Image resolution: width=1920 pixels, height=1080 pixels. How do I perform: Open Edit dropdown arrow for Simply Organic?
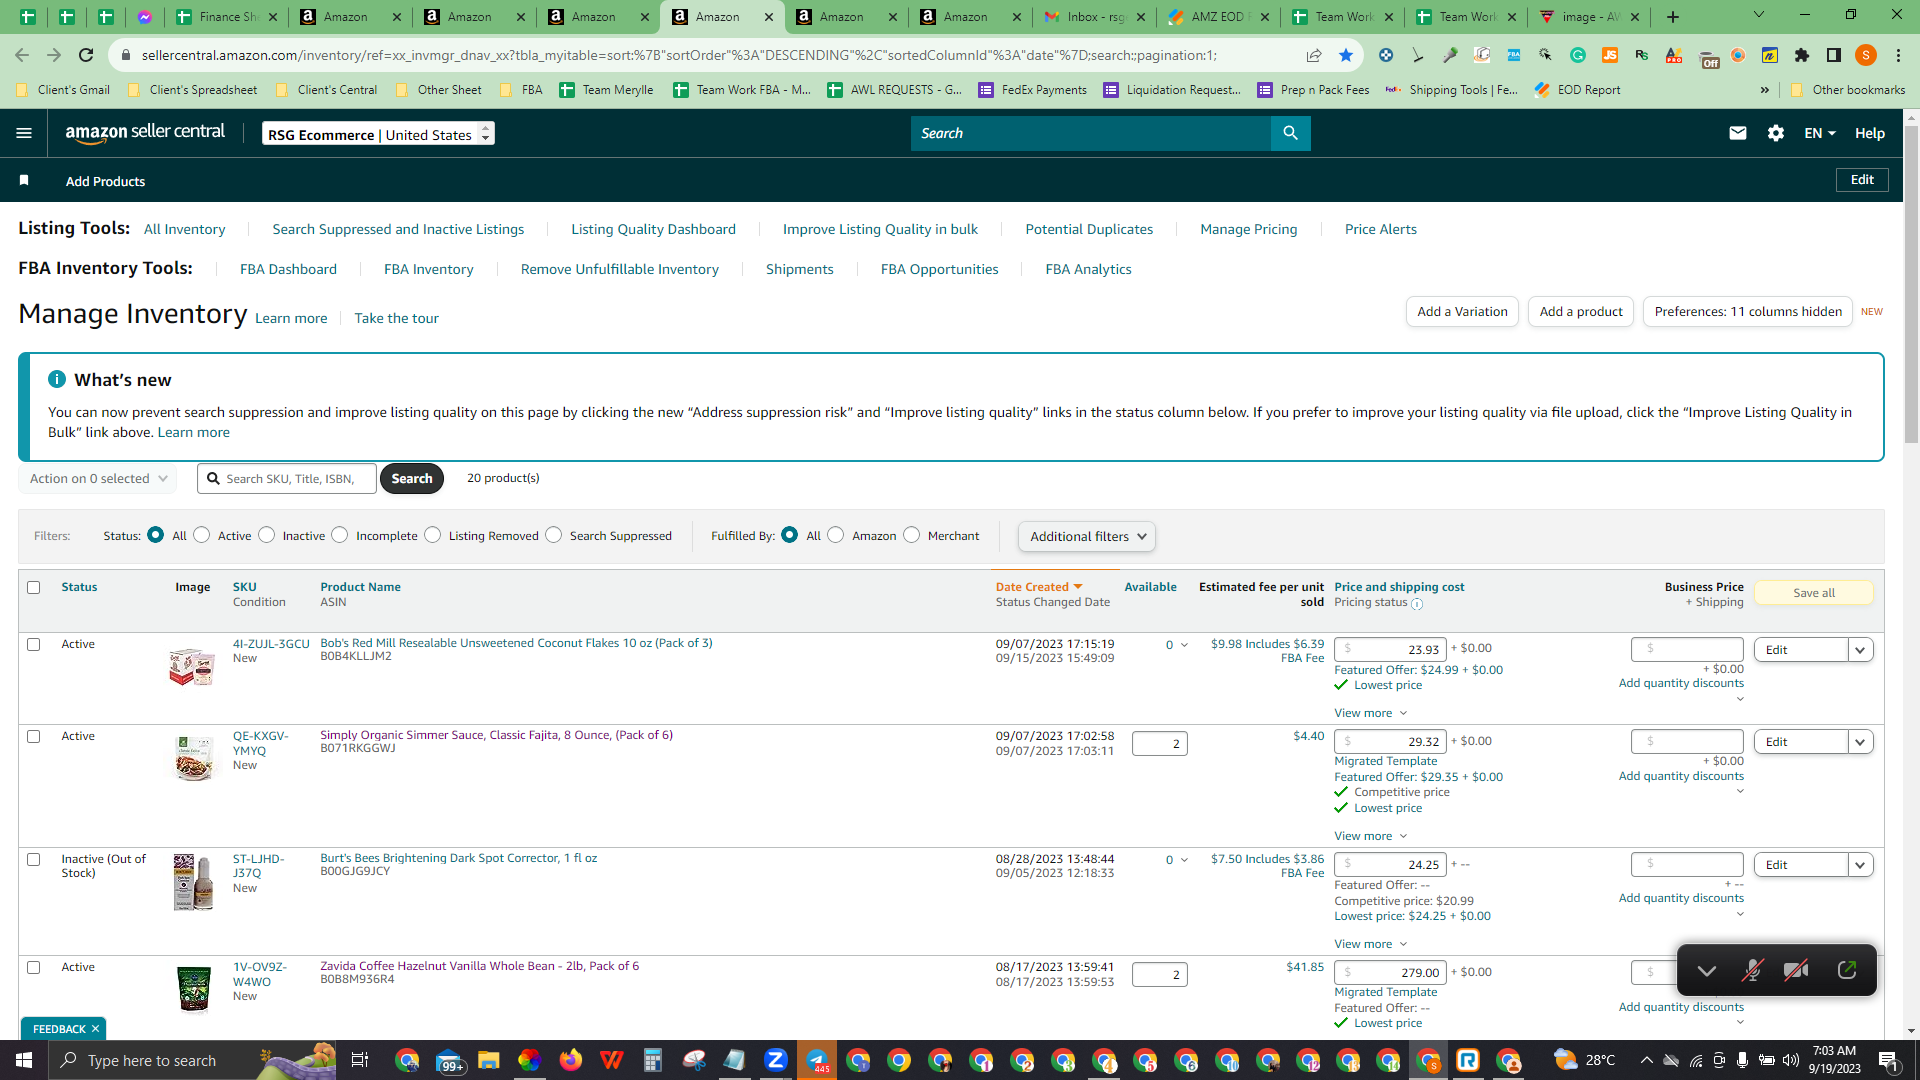(1860, 742)
